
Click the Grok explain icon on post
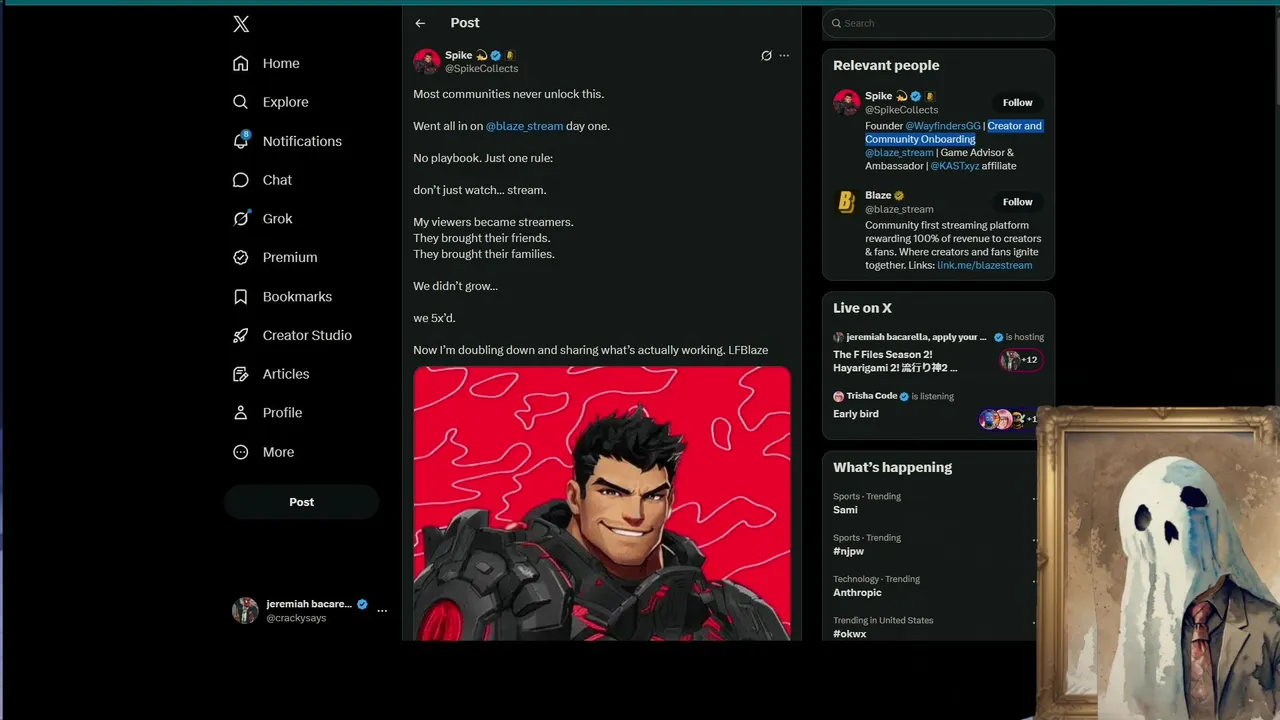[766, 56]
